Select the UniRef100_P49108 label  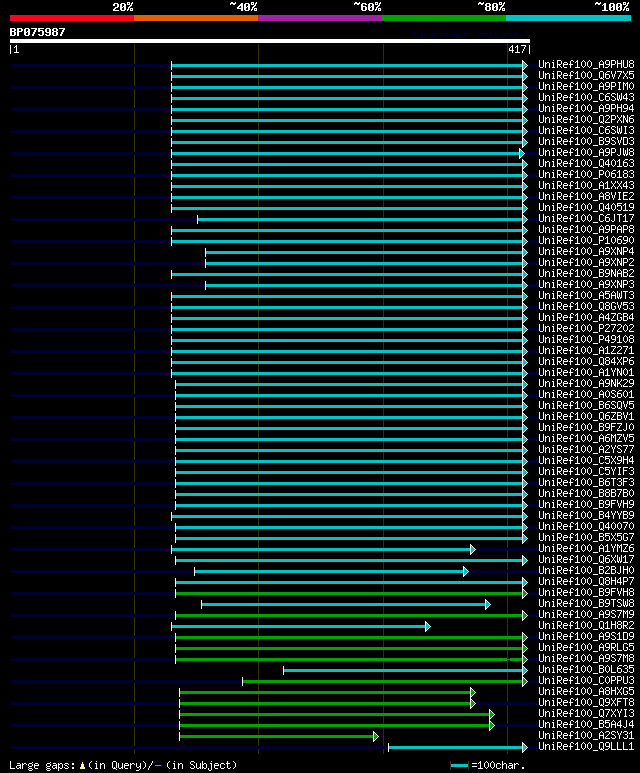(x=586, y=339)
